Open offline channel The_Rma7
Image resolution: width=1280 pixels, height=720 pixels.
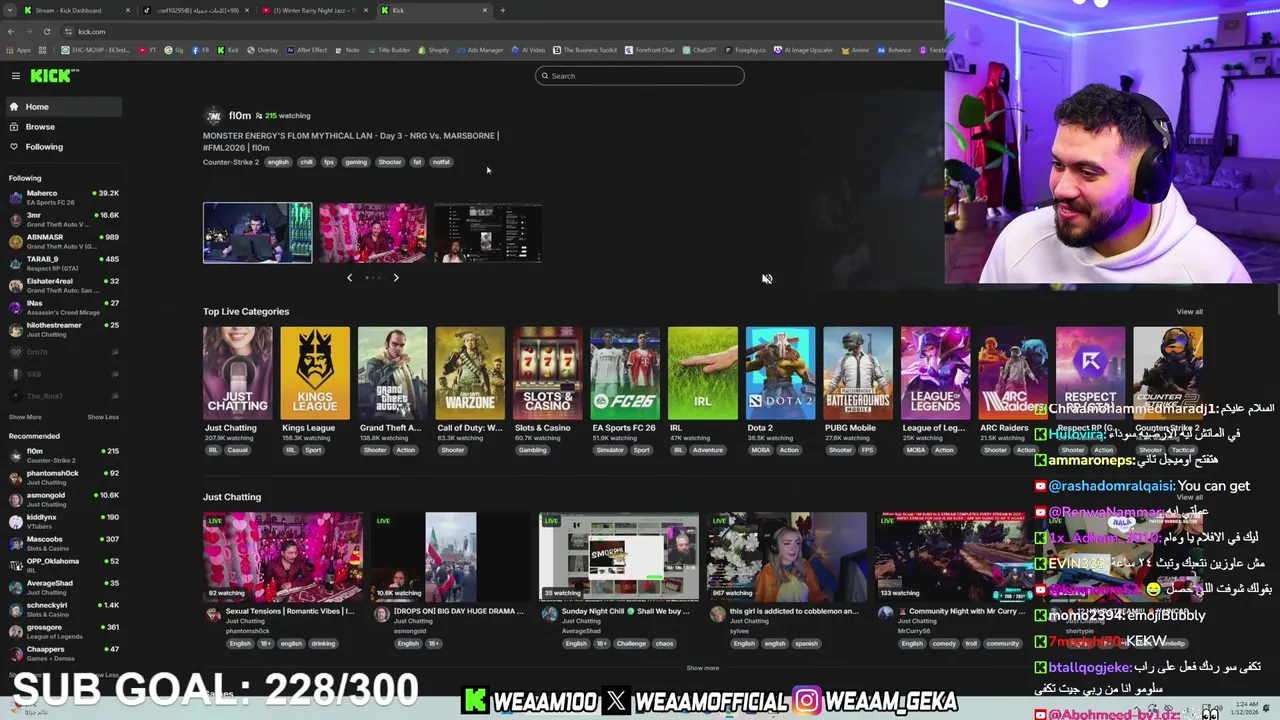62,396
